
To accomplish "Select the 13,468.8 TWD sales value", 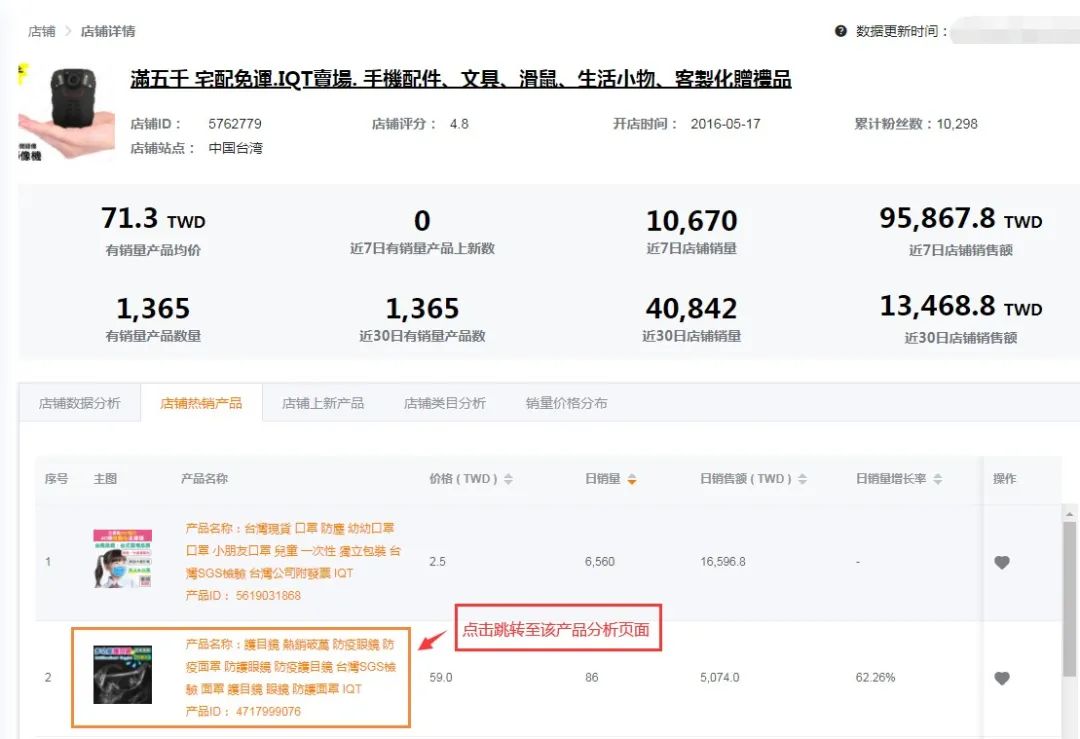I will [961, 306].
